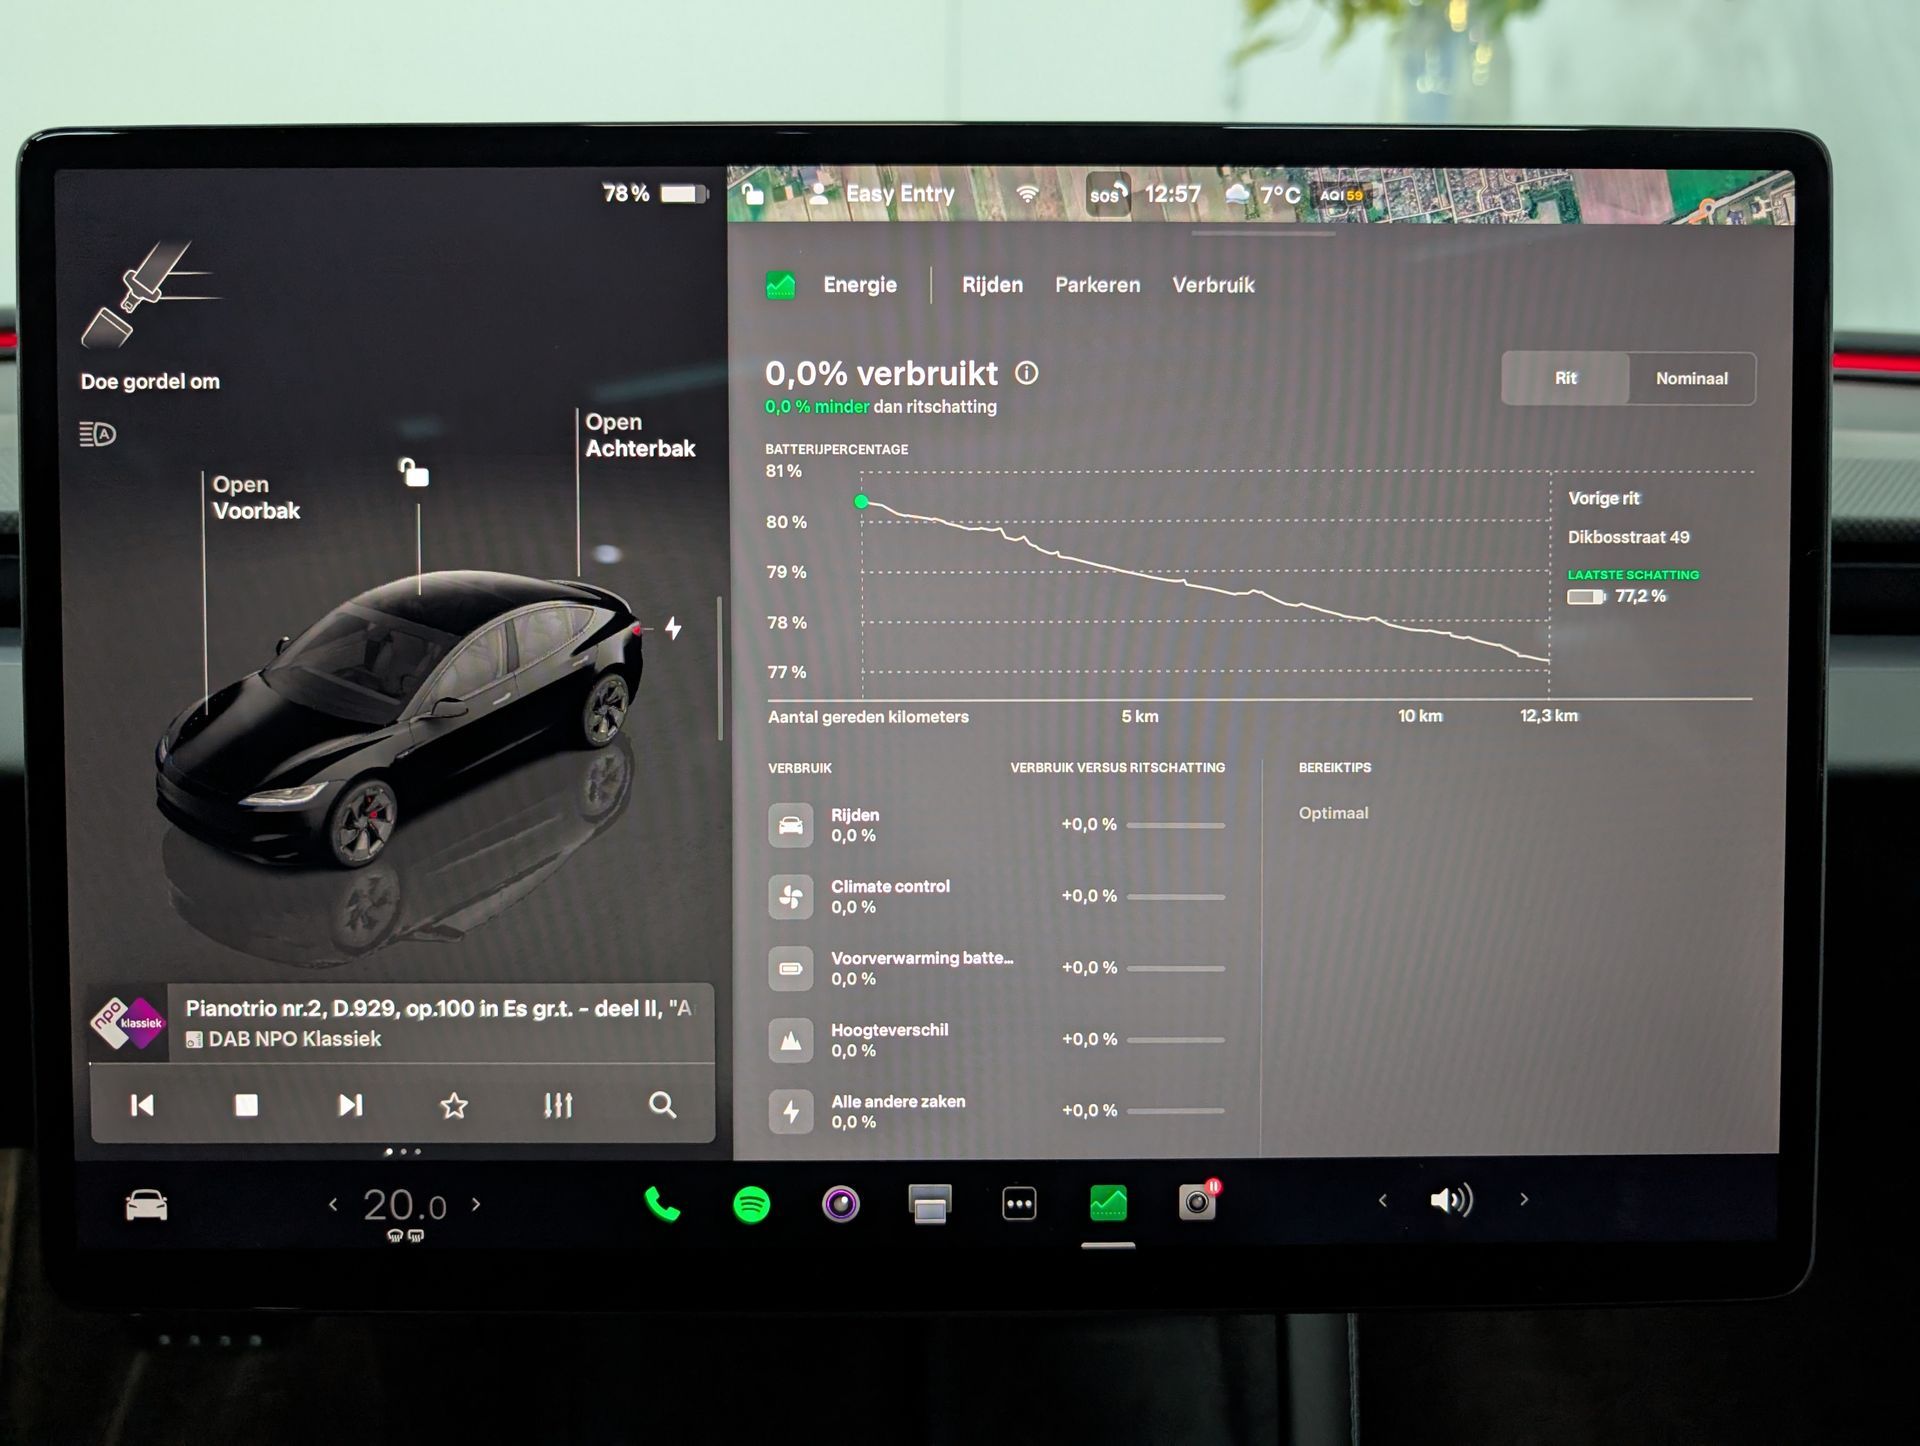Raise the volume with the right chevron
The image size is (1920, 1446).
1524,1199
